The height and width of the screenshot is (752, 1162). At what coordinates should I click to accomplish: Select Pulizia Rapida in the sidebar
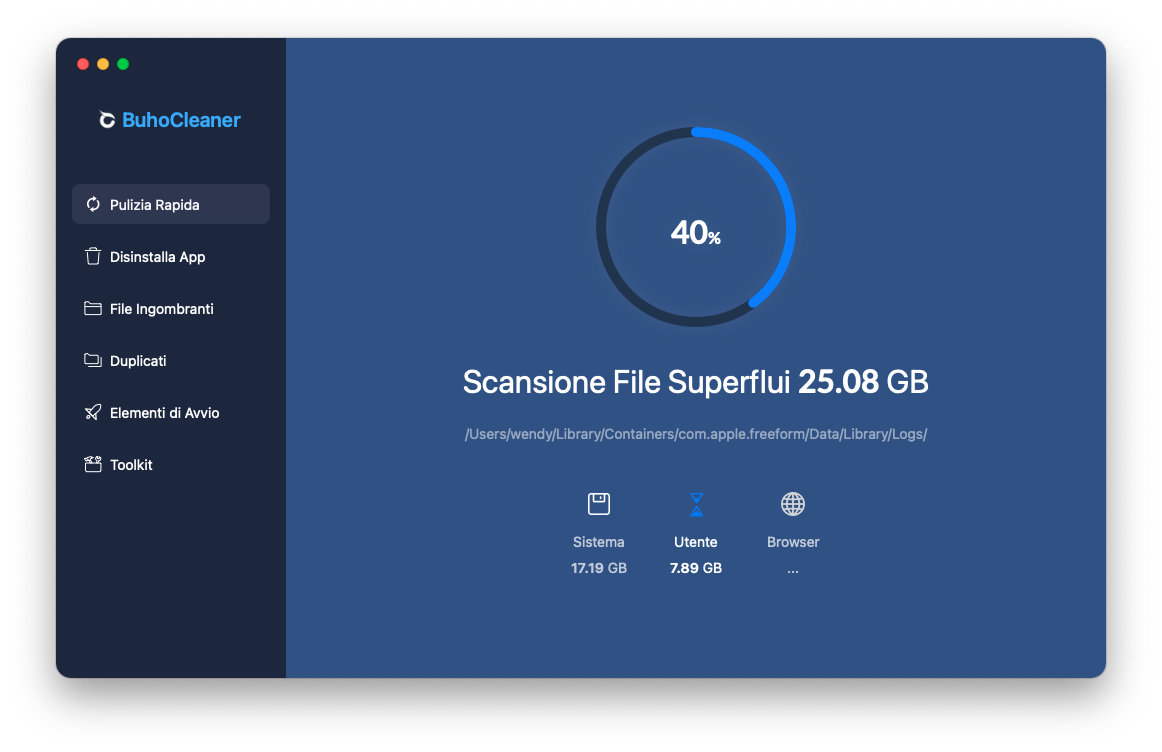point(171,204)
